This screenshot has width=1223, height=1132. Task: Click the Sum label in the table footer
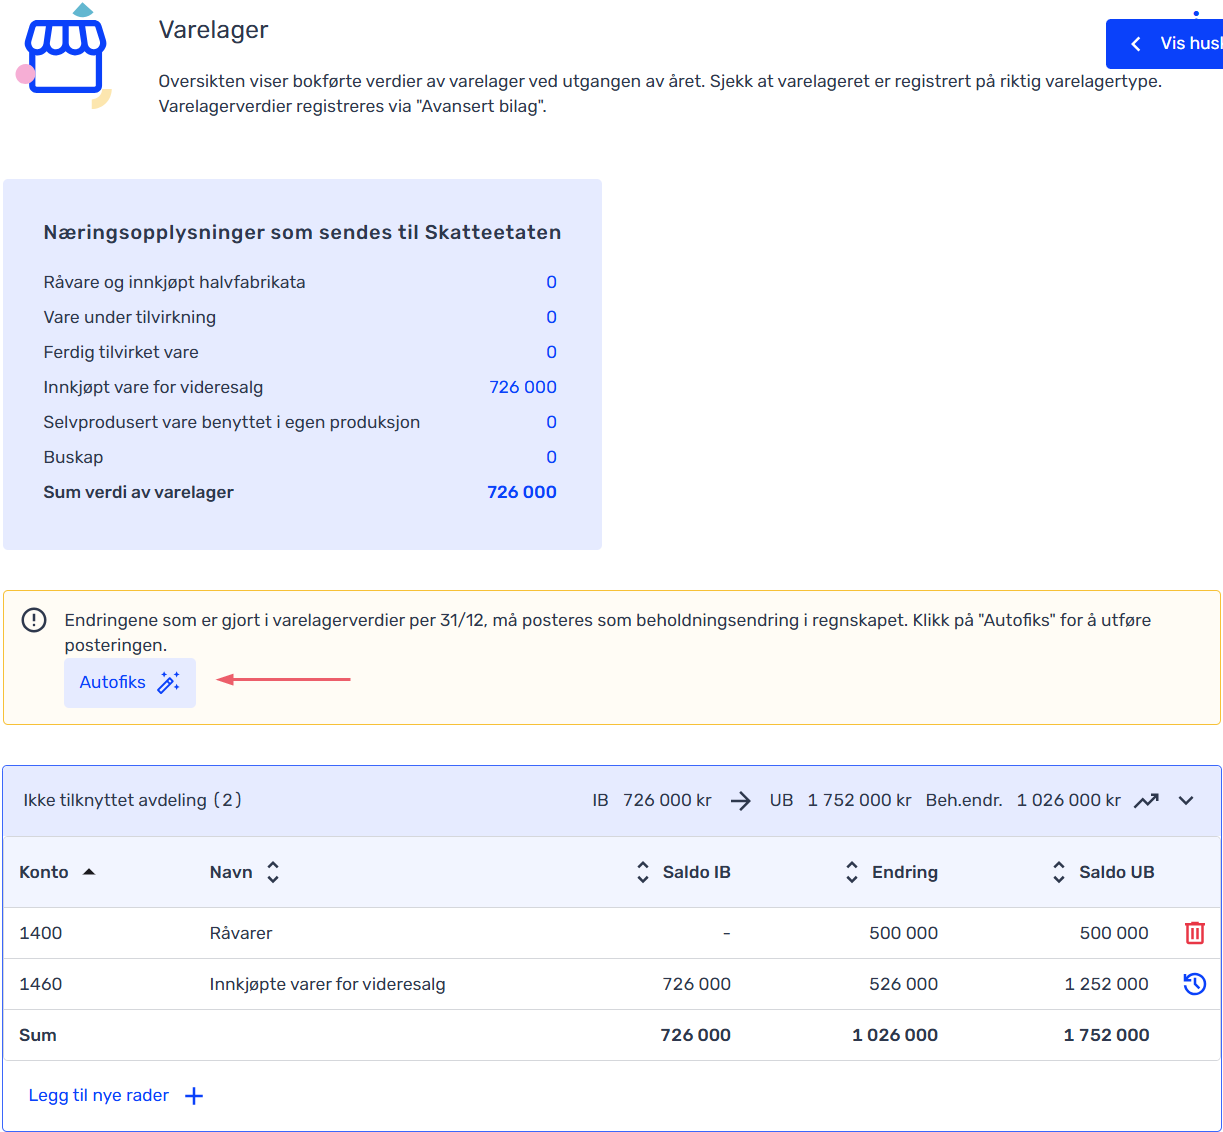coord(38,1035)
